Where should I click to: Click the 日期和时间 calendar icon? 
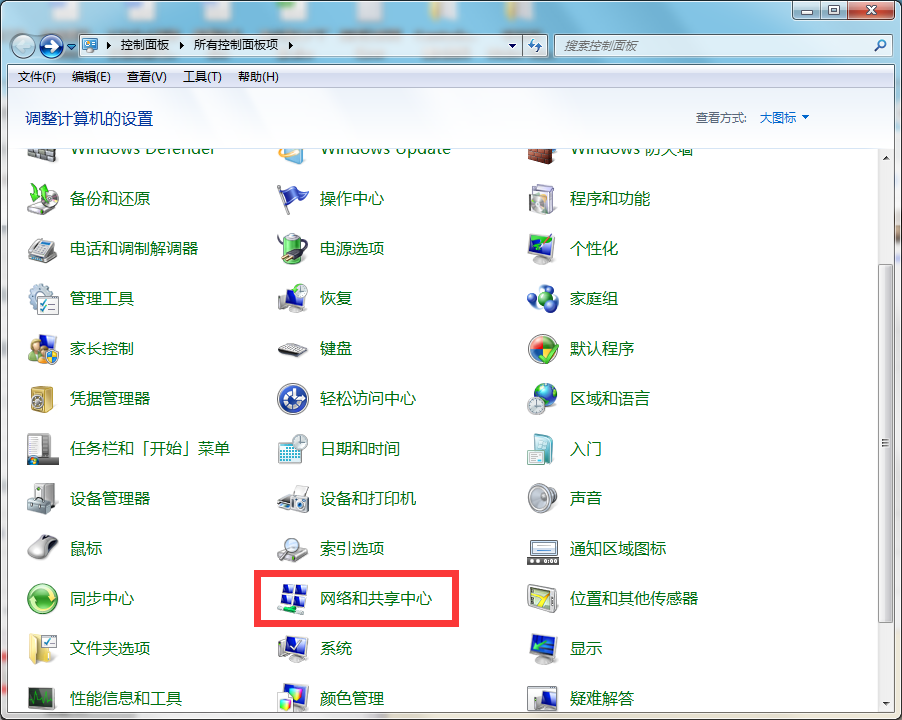tap(293, 449)
